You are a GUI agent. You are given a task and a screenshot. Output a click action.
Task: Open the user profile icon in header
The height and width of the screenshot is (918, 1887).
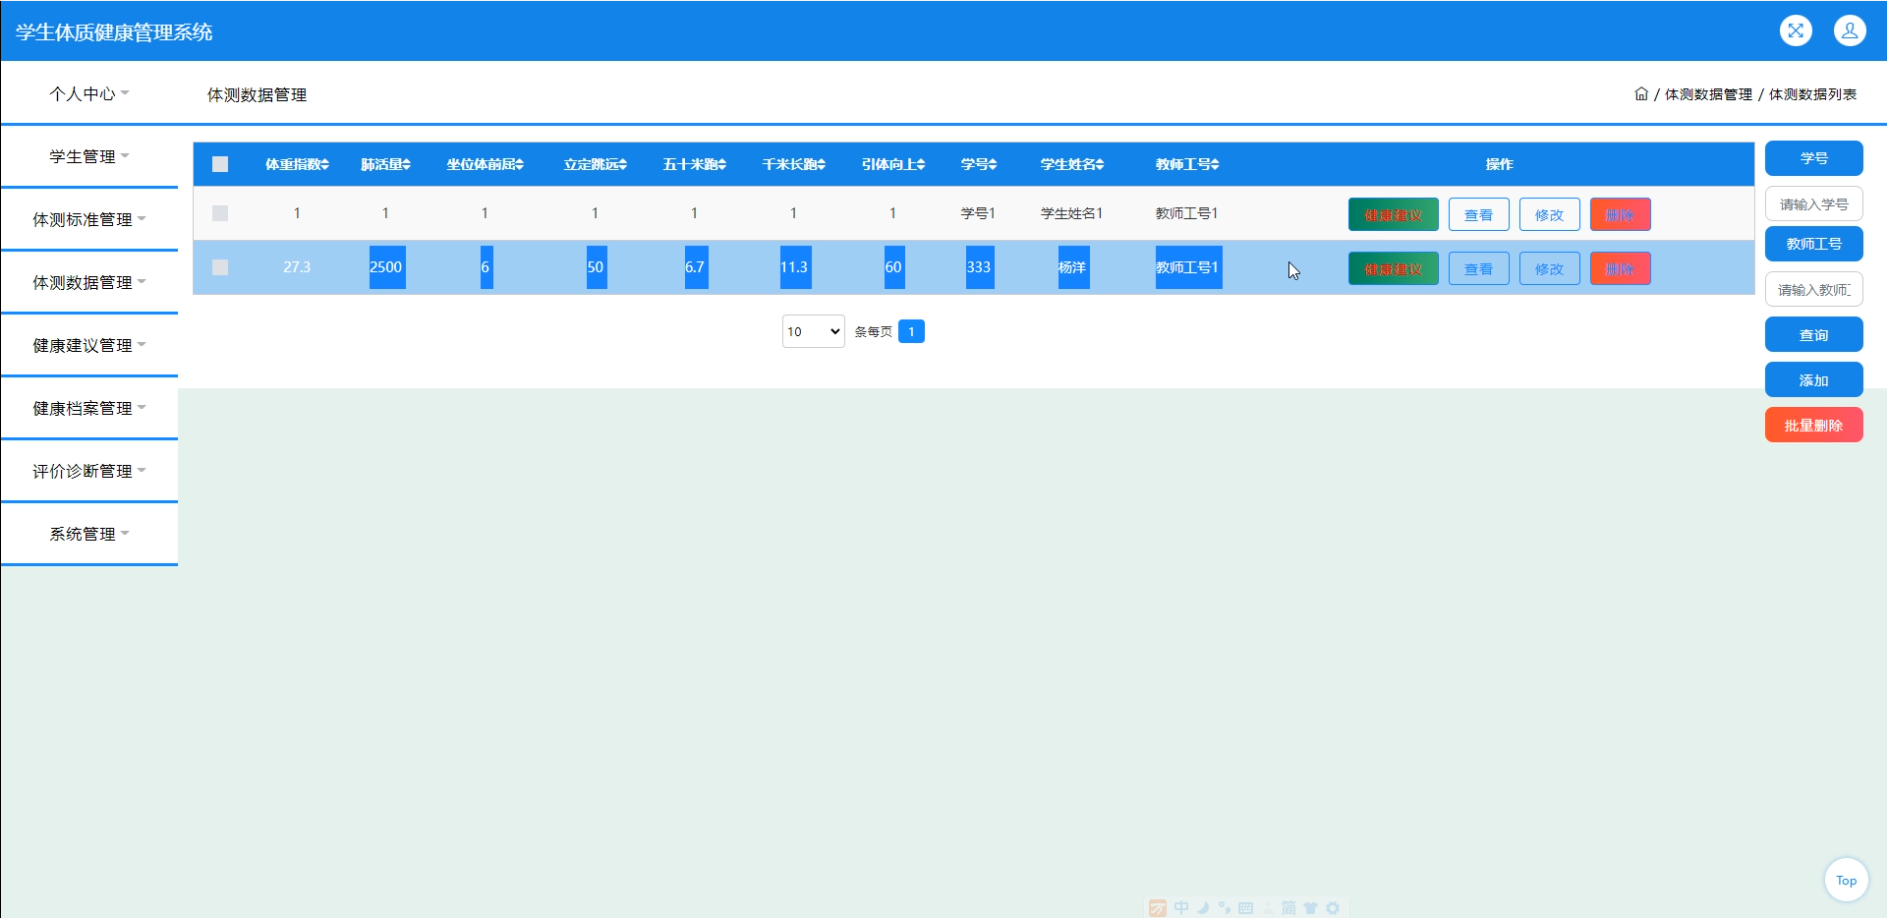pyautogui.click(x=1849, y=31)
